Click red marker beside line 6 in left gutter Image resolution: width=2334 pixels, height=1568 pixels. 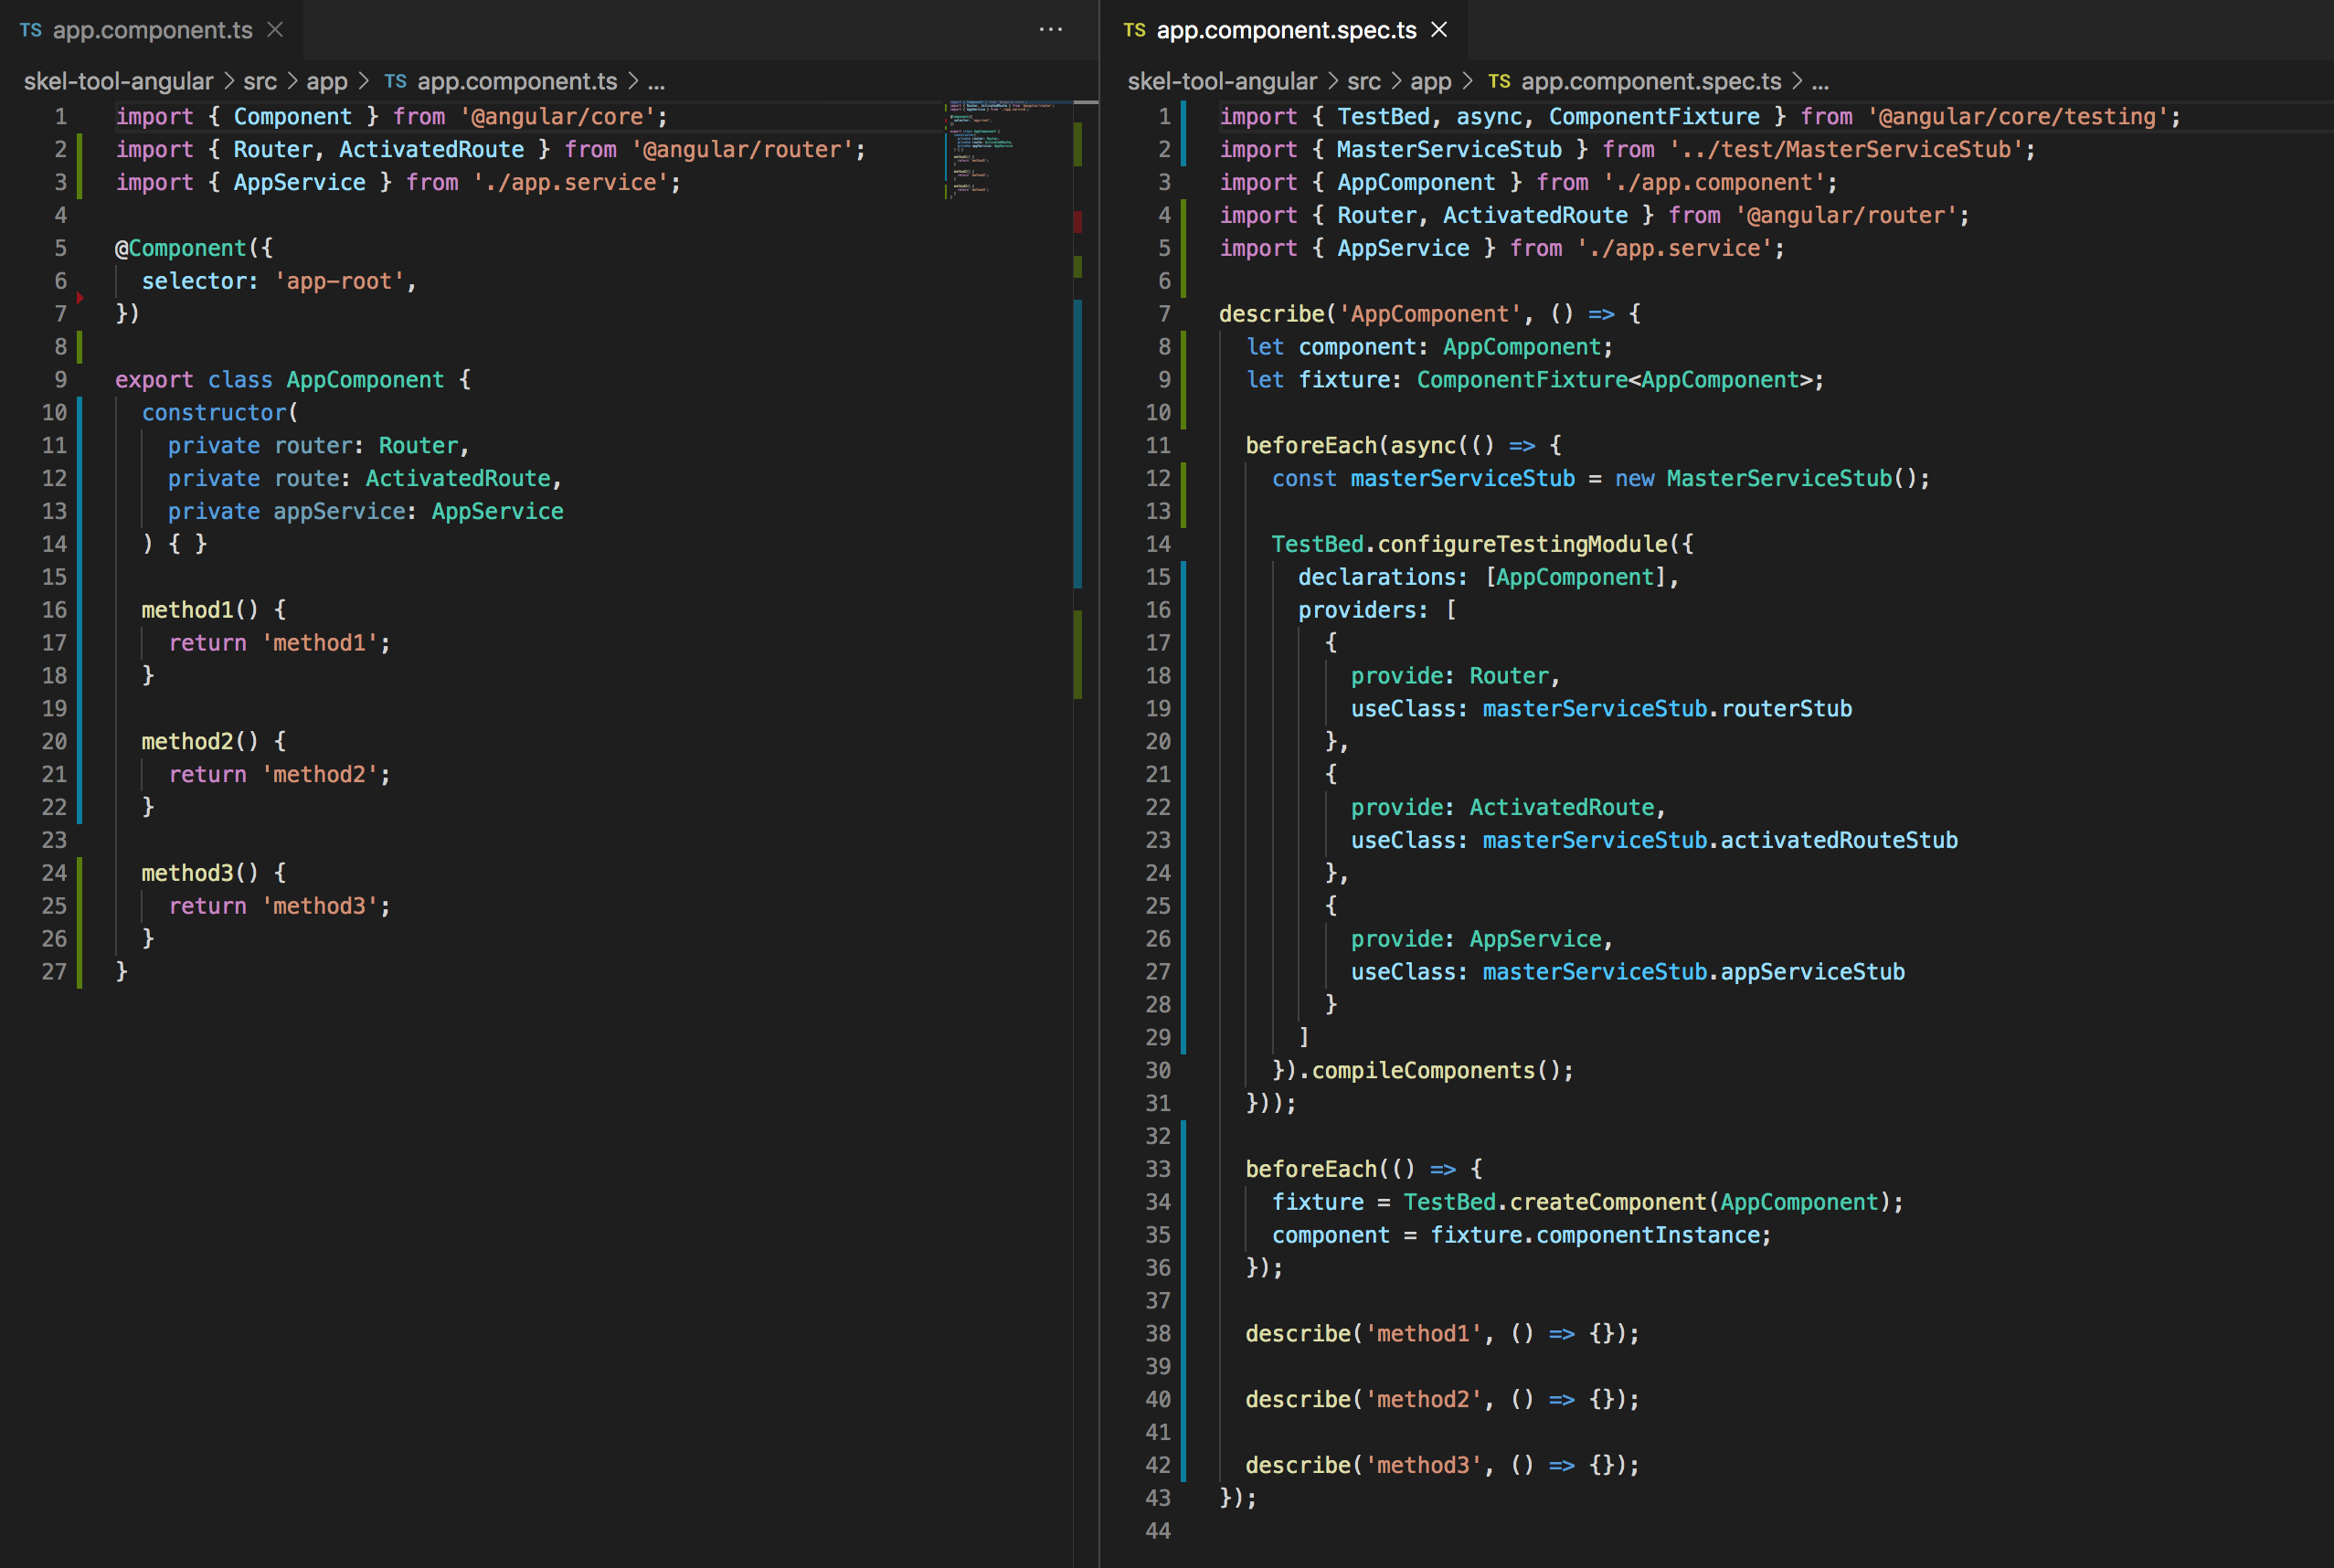point(80,297)
